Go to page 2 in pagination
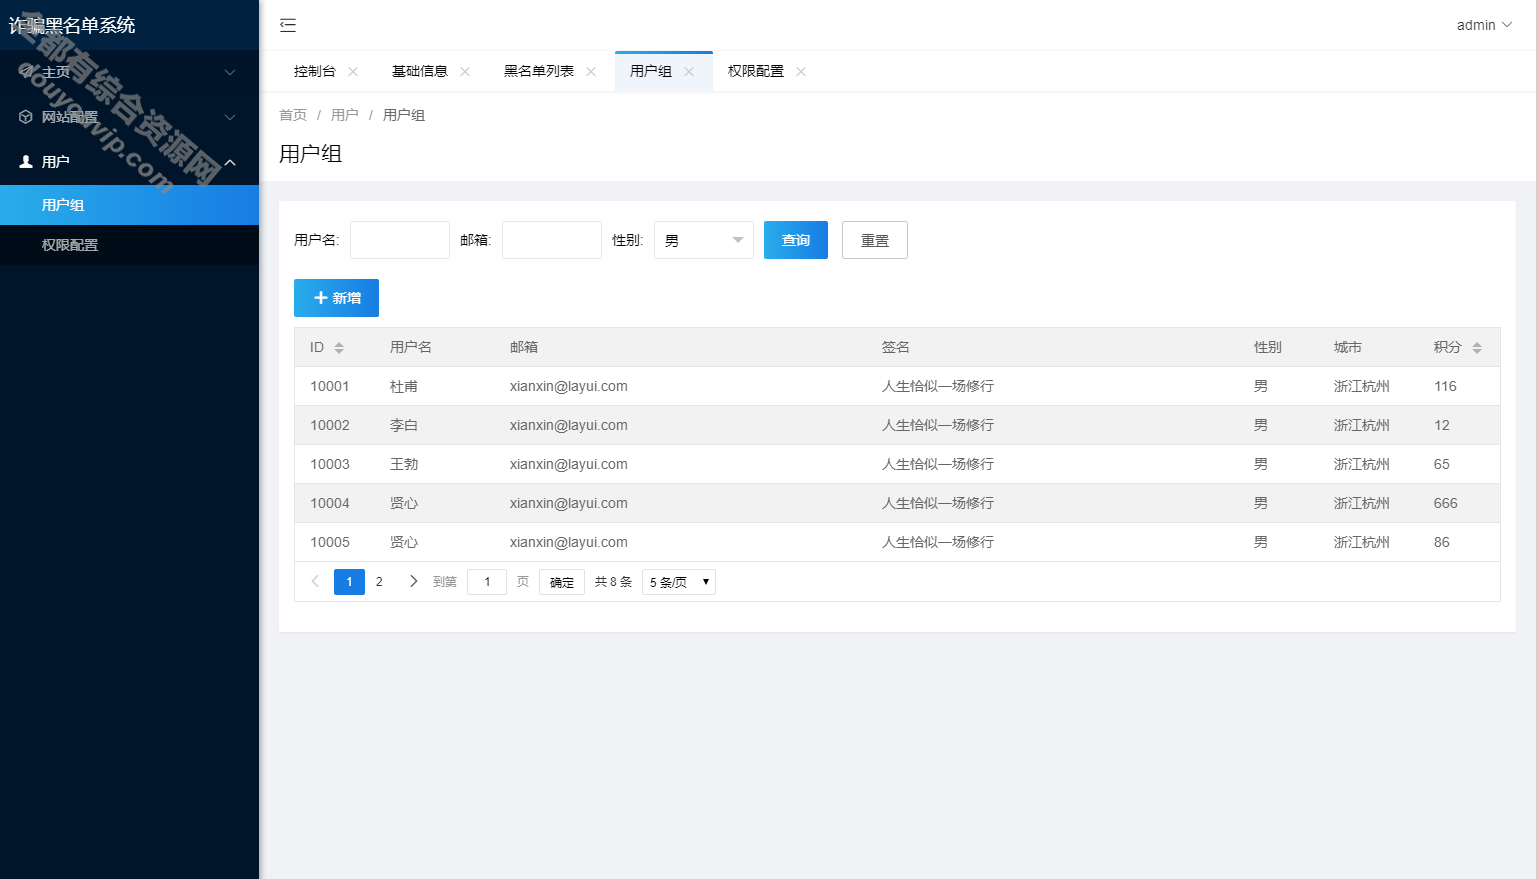 [379, 581]
